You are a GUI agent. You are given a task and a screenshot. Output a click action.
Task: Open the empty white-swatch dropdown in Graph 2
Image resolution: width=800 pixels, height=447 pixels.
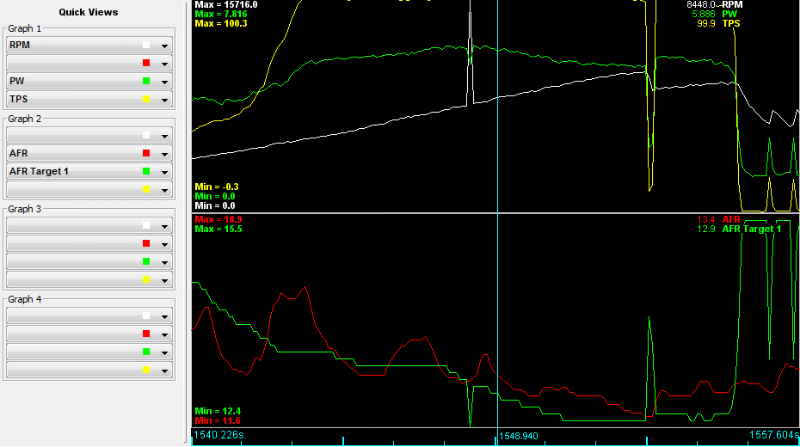click(x=162, y=135)
